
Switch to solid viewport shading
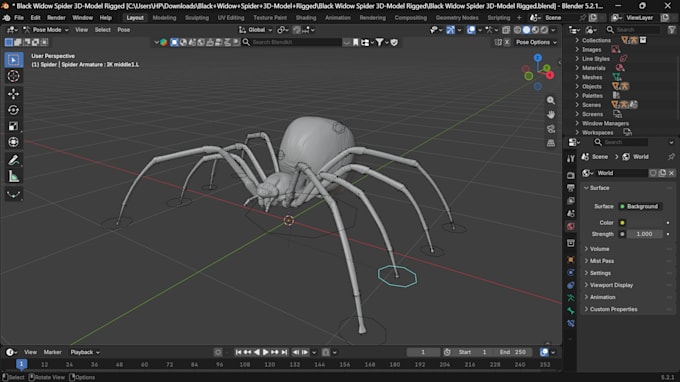pos(526,30)
